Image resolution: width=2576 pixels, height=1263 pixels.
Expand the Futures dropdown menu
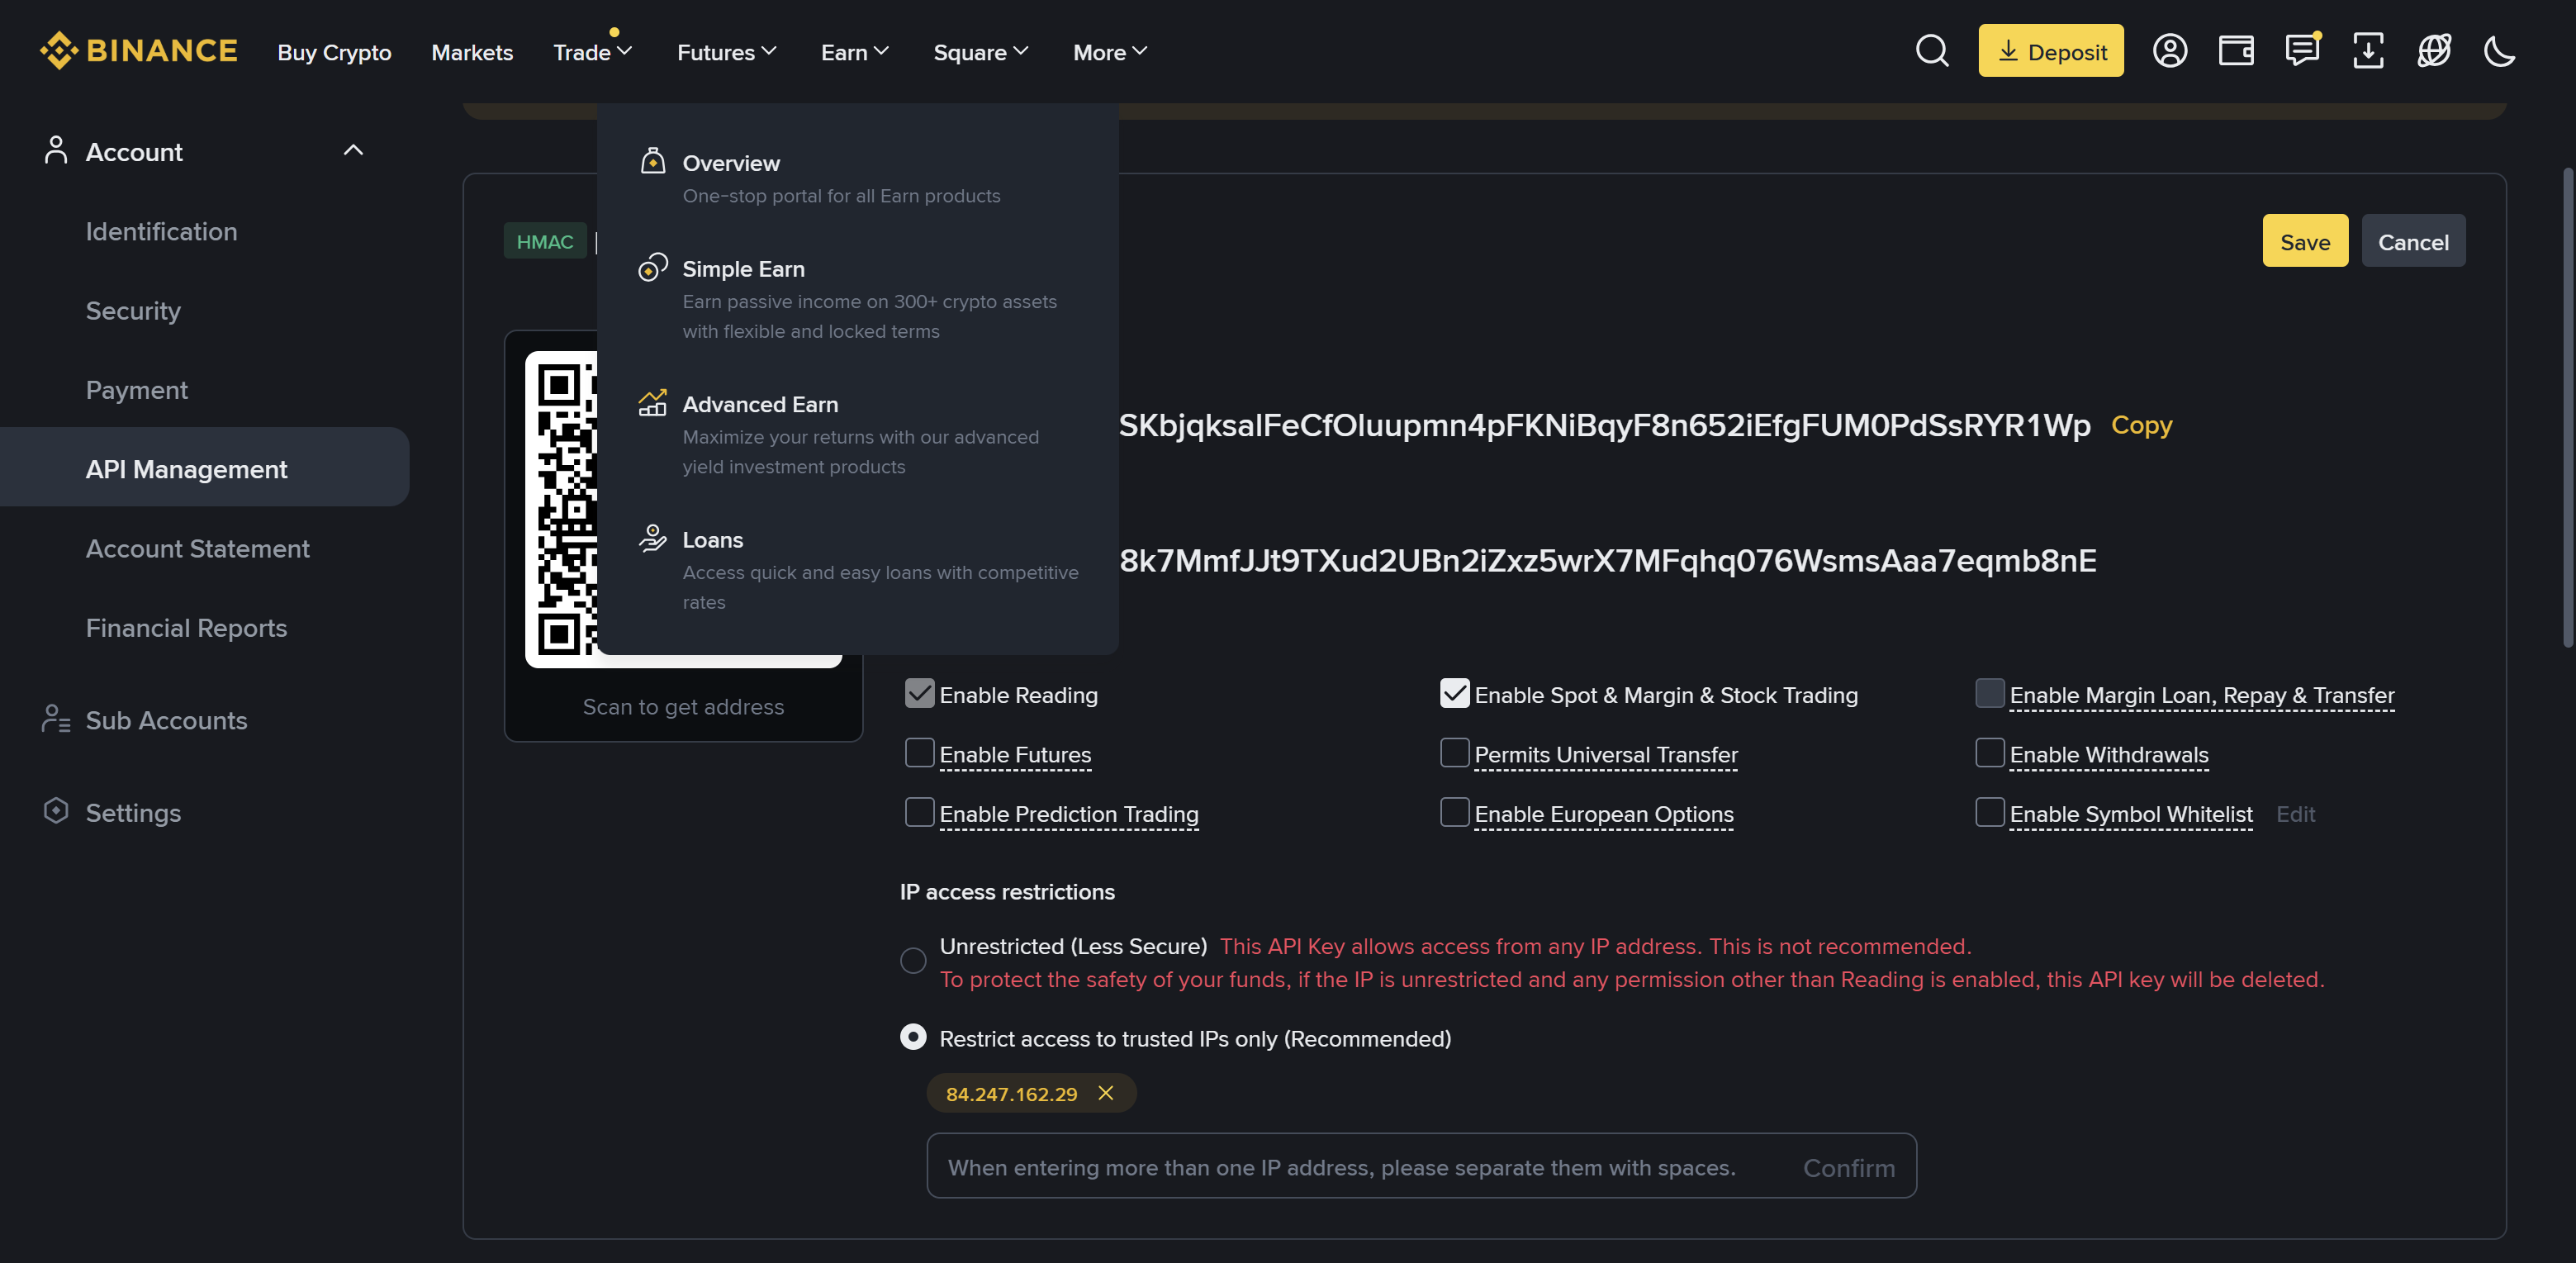pos(727,52)
